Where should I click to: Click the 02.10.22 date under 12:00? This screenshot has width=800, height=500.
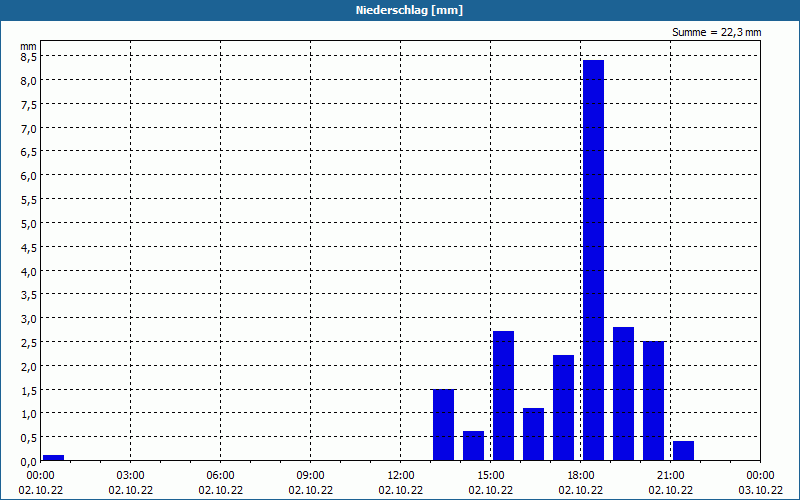point(401,490)
